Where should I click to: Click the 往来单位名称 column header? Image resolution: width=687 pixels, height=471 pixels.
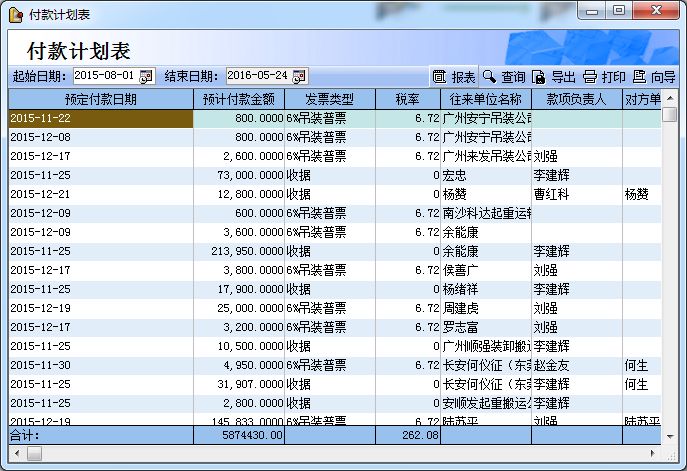pyautogui.click(x=485, y=99)
